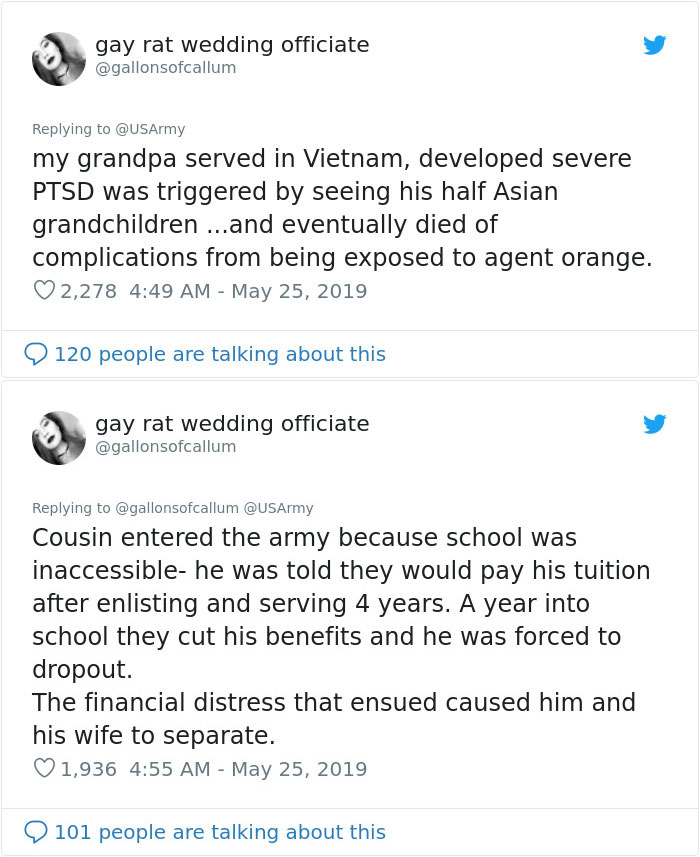700x857 pixels.
Task: Click the Twitter bird icon on first tweet
Action: pyautogui.click(x=655, y=45)
